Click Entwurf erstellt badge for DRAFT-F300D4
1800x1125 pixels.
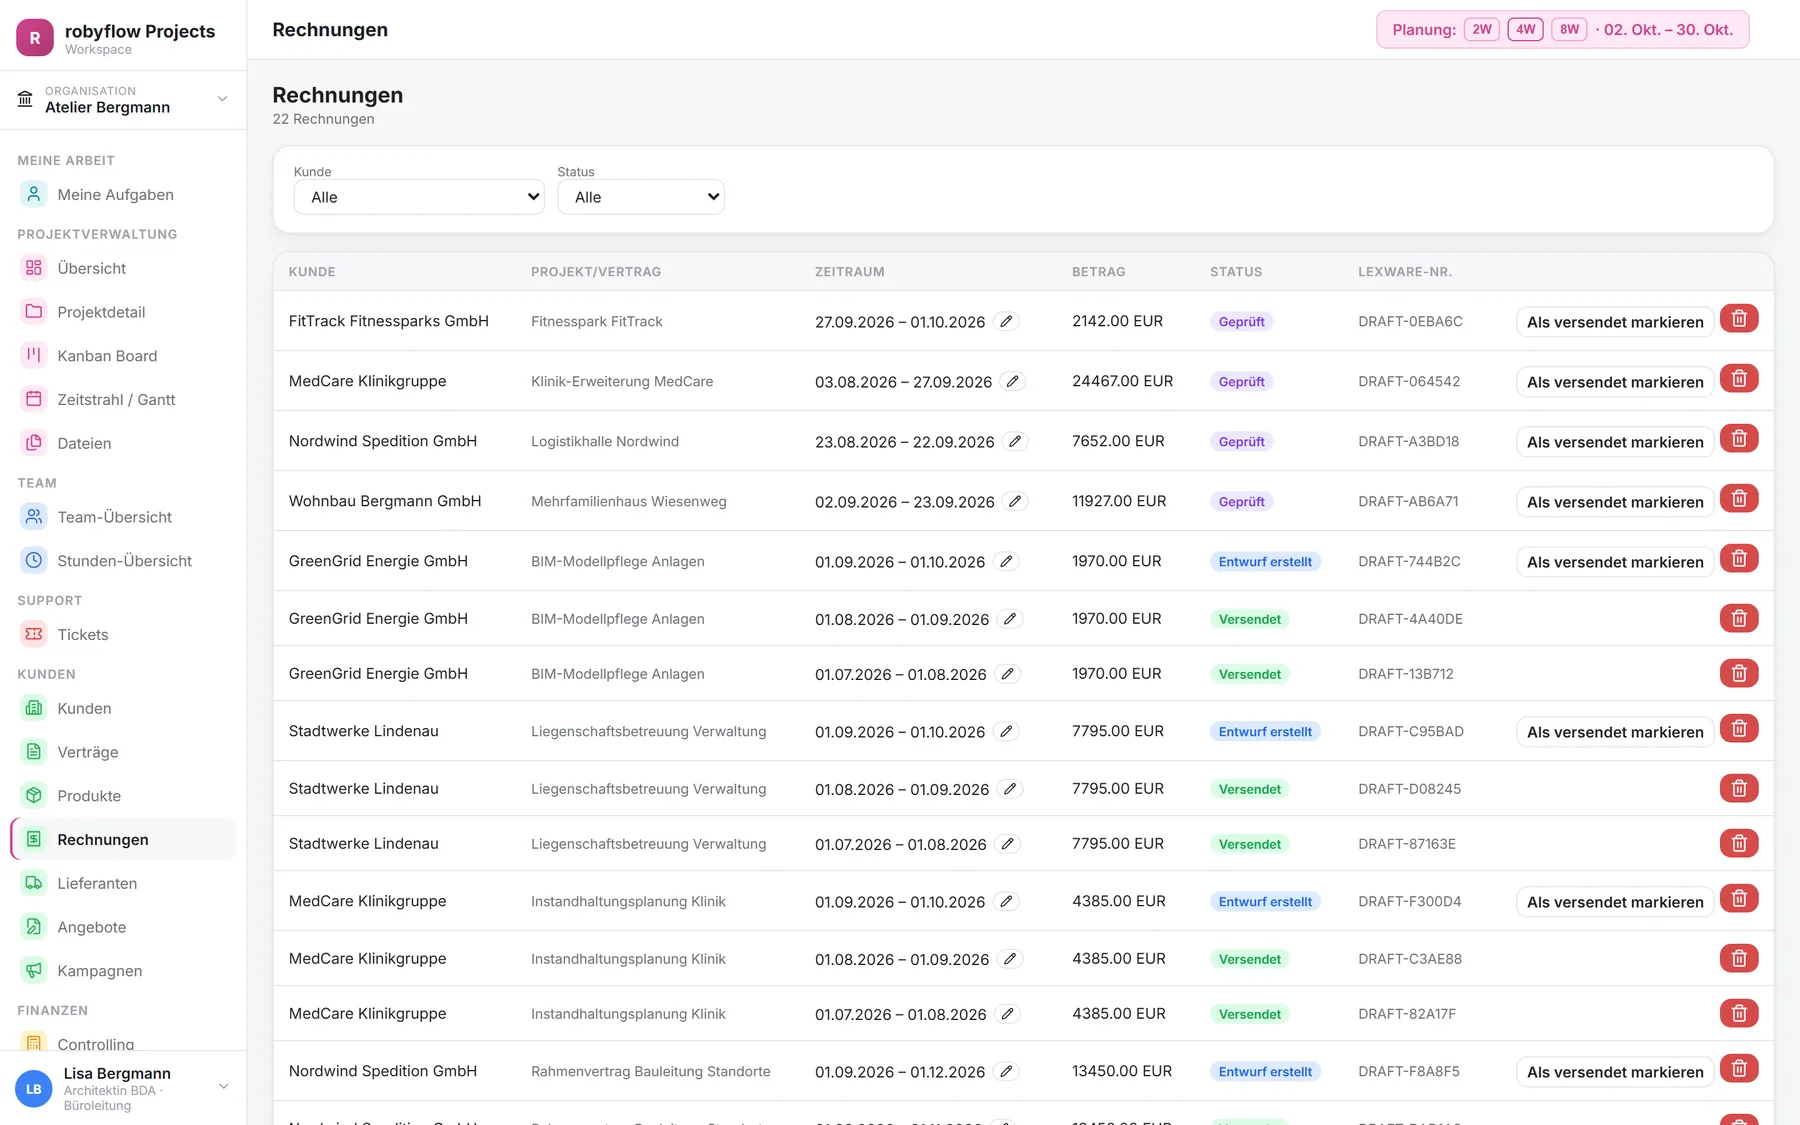tap(1265, 902)
